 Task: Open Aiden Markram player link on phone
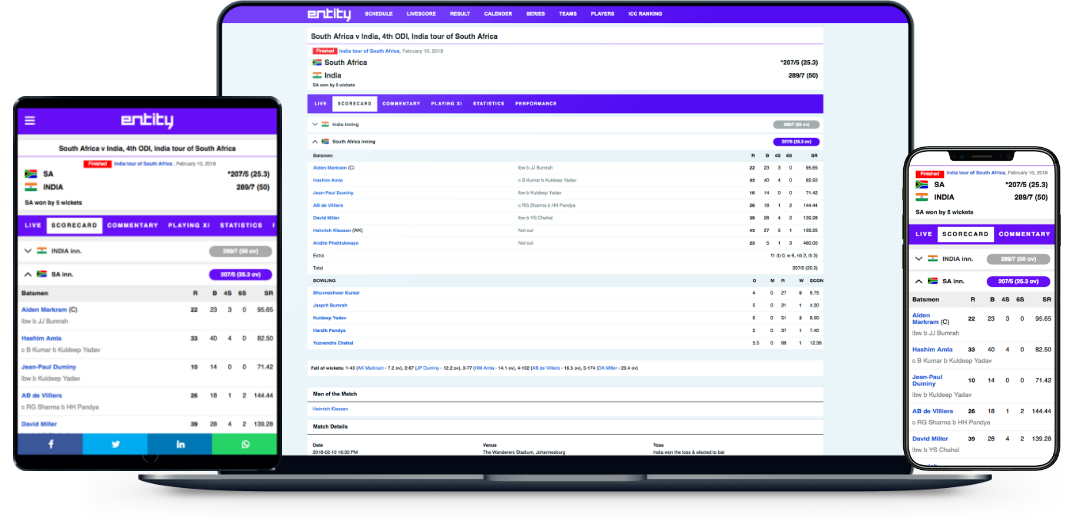click(x=927, y=318)
